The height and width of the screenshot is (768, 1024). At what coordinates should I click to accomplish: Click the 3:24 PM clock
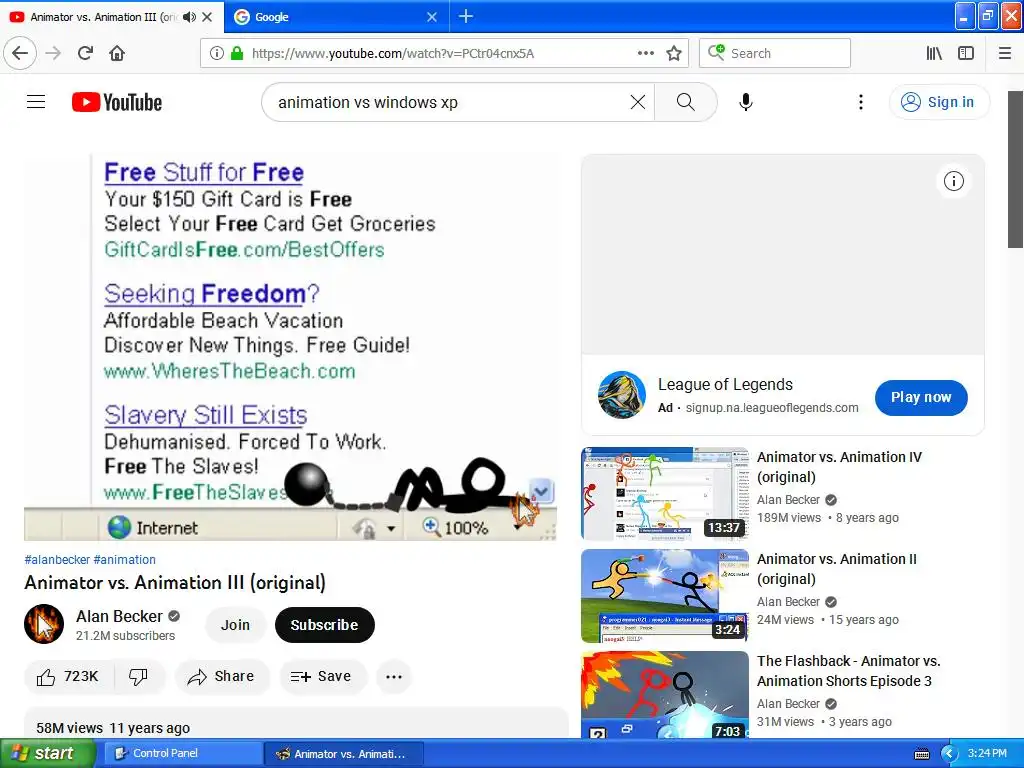point(987,754)
